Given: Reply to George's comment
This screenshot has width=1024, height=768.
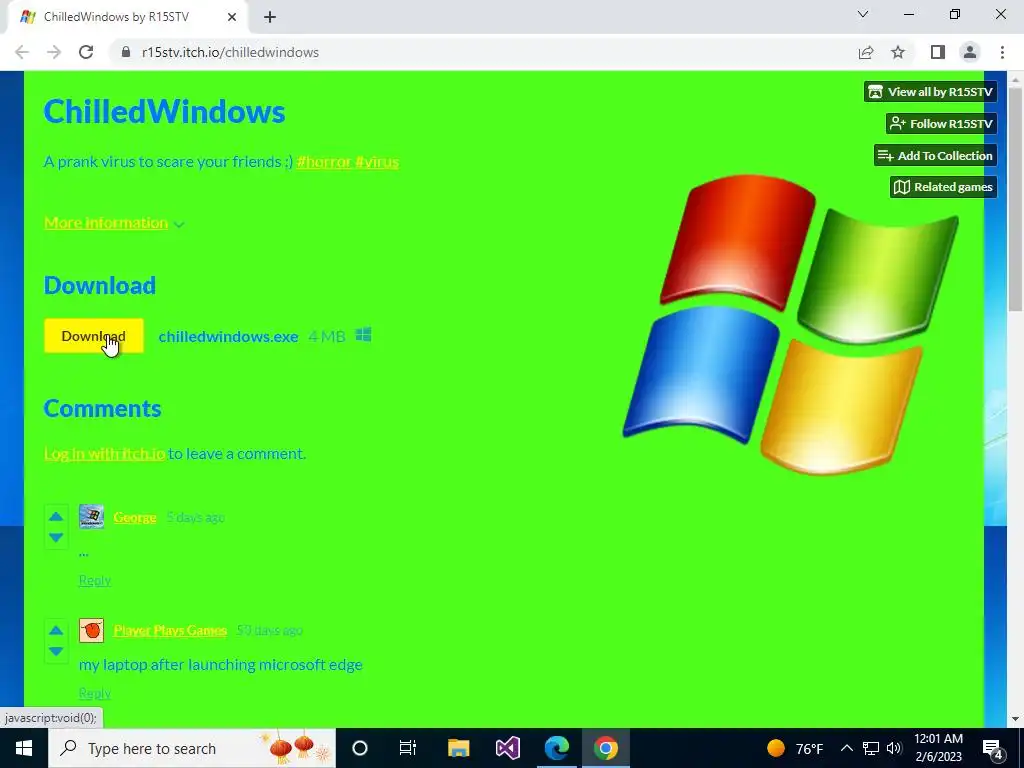Looking at the screenshot, I should pyautogui.click(x=95, y=581).
